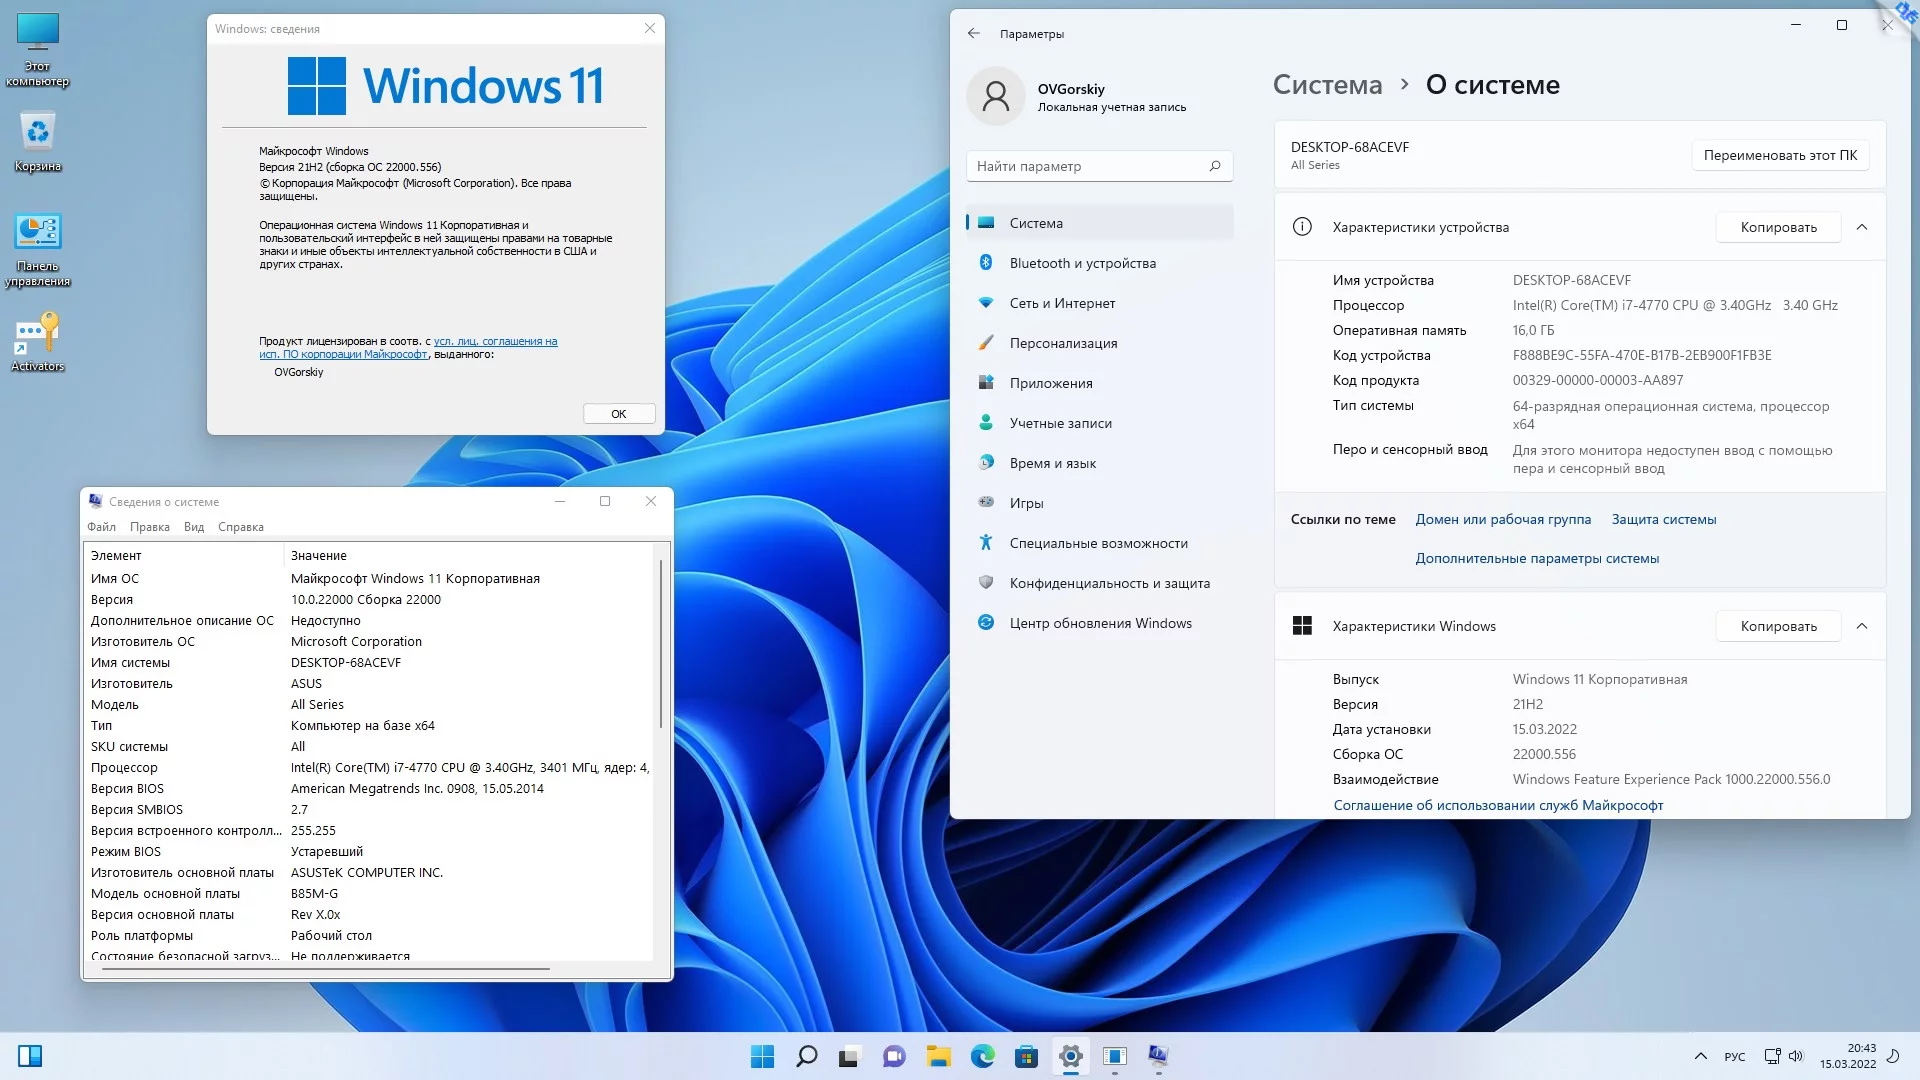Collapse Характеристики Windows section chevron

click(1862, 626)
